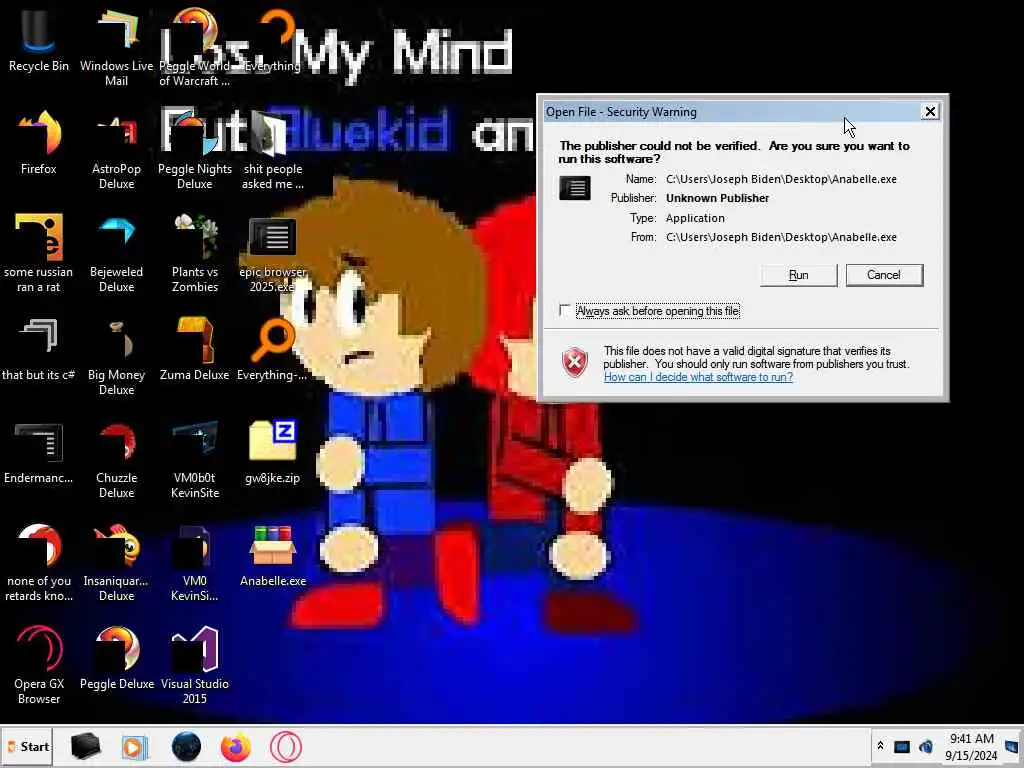The image size is (1024, 768).
Task: Launch the media player taskbar icon
Action: point(135,746)
